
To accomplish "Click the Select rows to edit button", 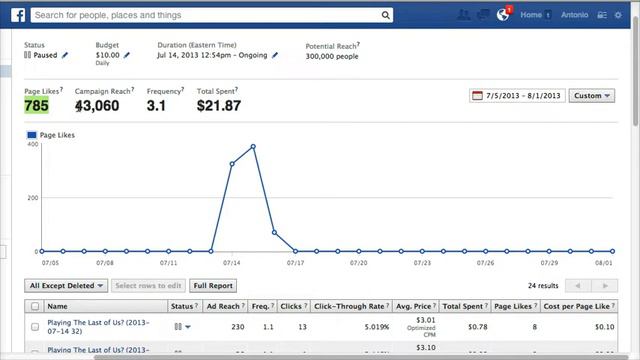I will click(148, 286).
